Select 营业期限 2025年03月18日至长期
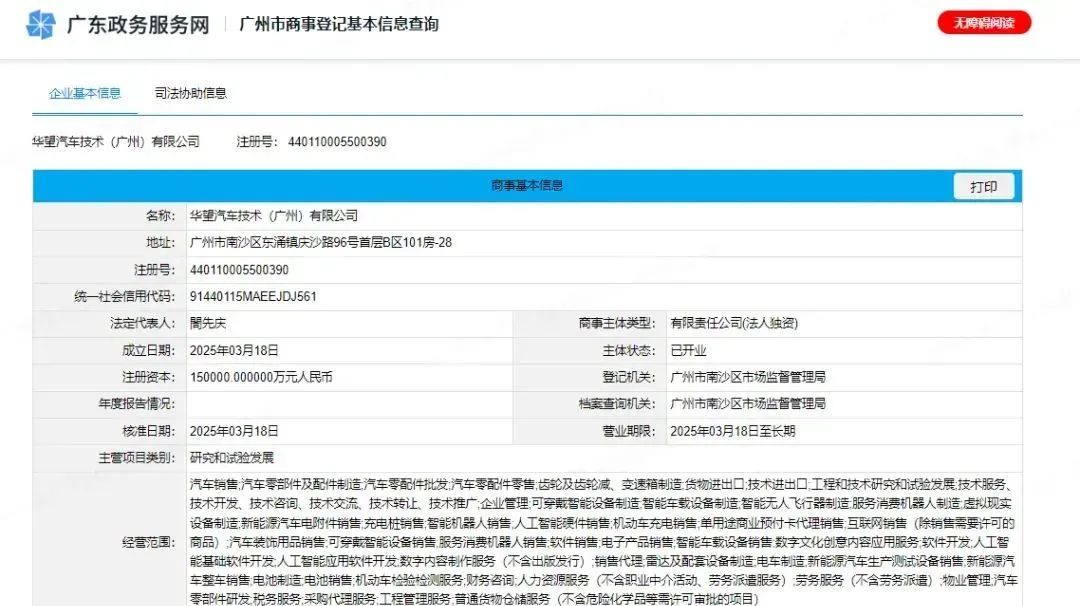Screen dimensions: 1080x606 pos(732,431)
